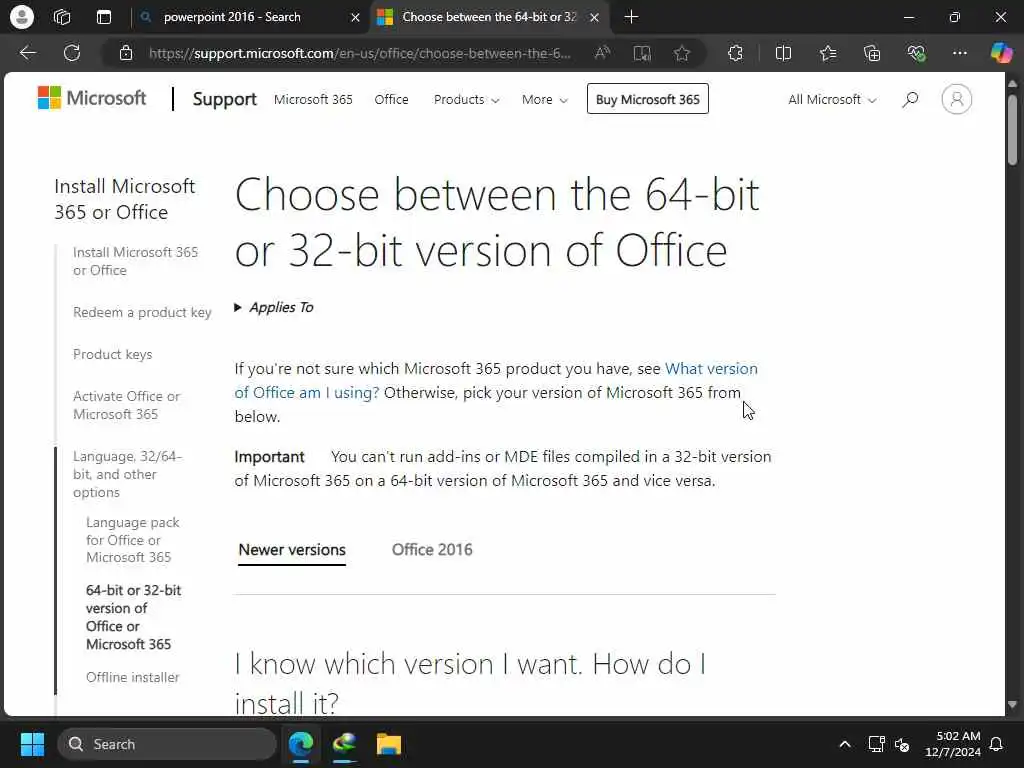Enter Immersive Reader icon

pos(642,54)
